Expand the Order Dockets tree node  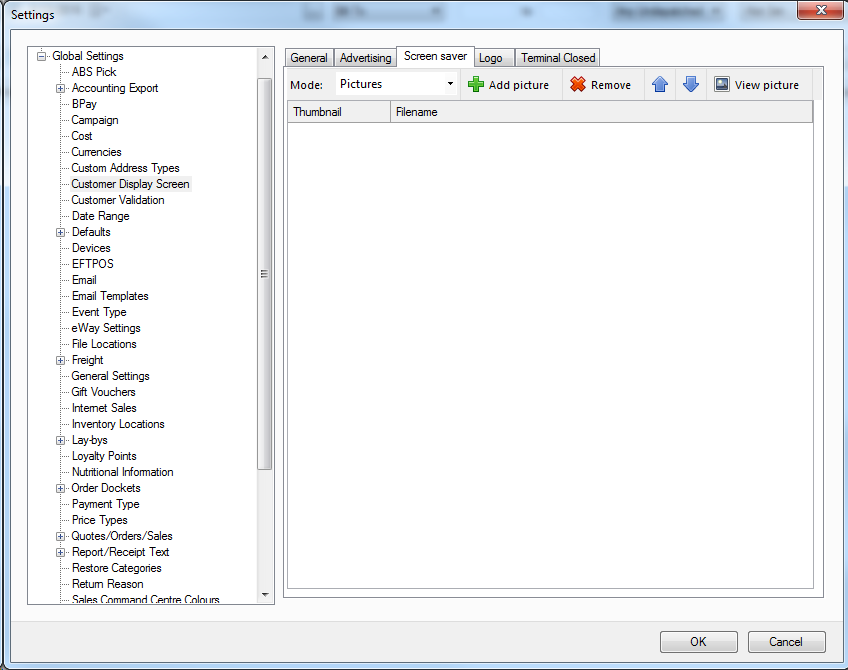61,488
